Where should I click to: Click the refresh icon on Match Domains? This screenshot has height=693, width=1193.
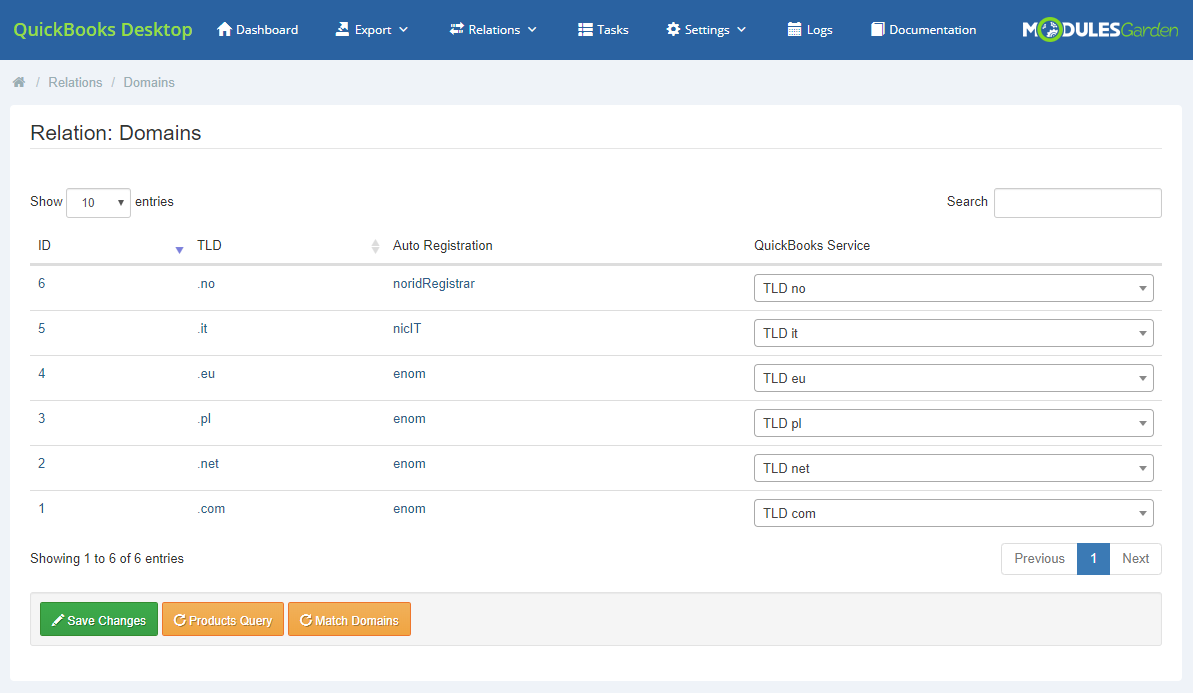(305, 619)
